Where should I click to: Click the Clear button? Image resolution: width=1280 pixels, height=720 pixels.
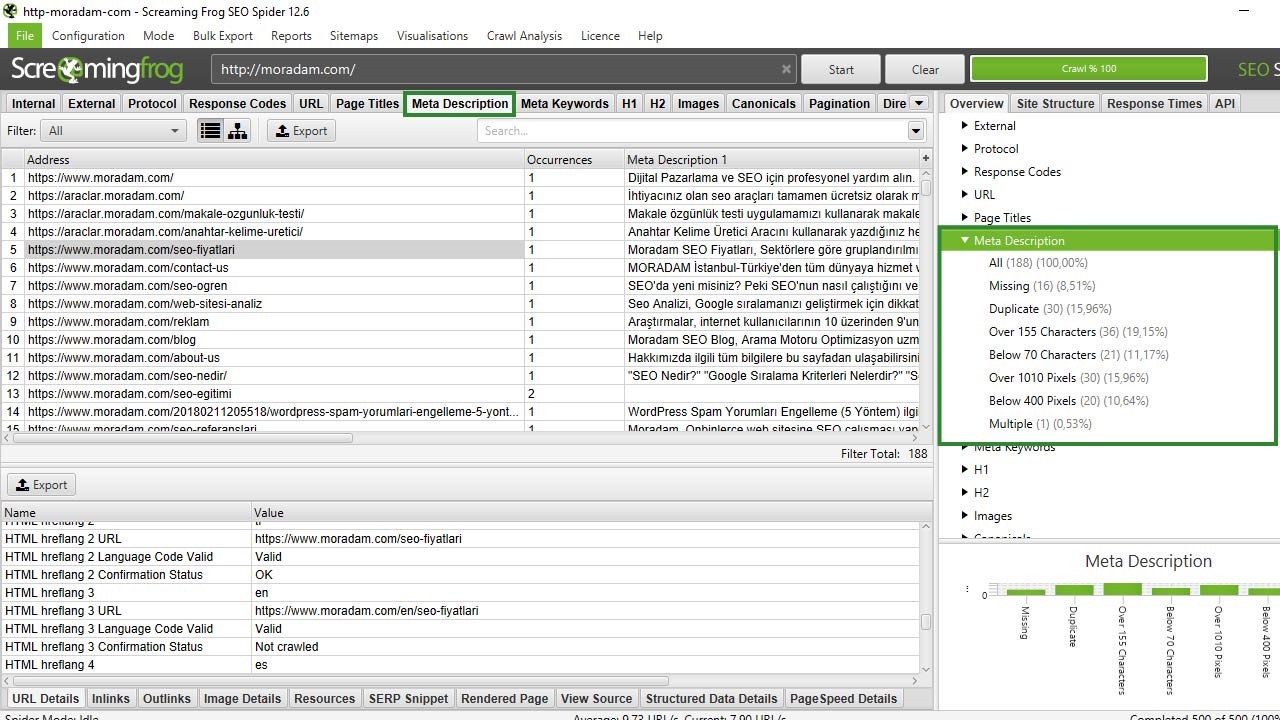click(925, 69)
